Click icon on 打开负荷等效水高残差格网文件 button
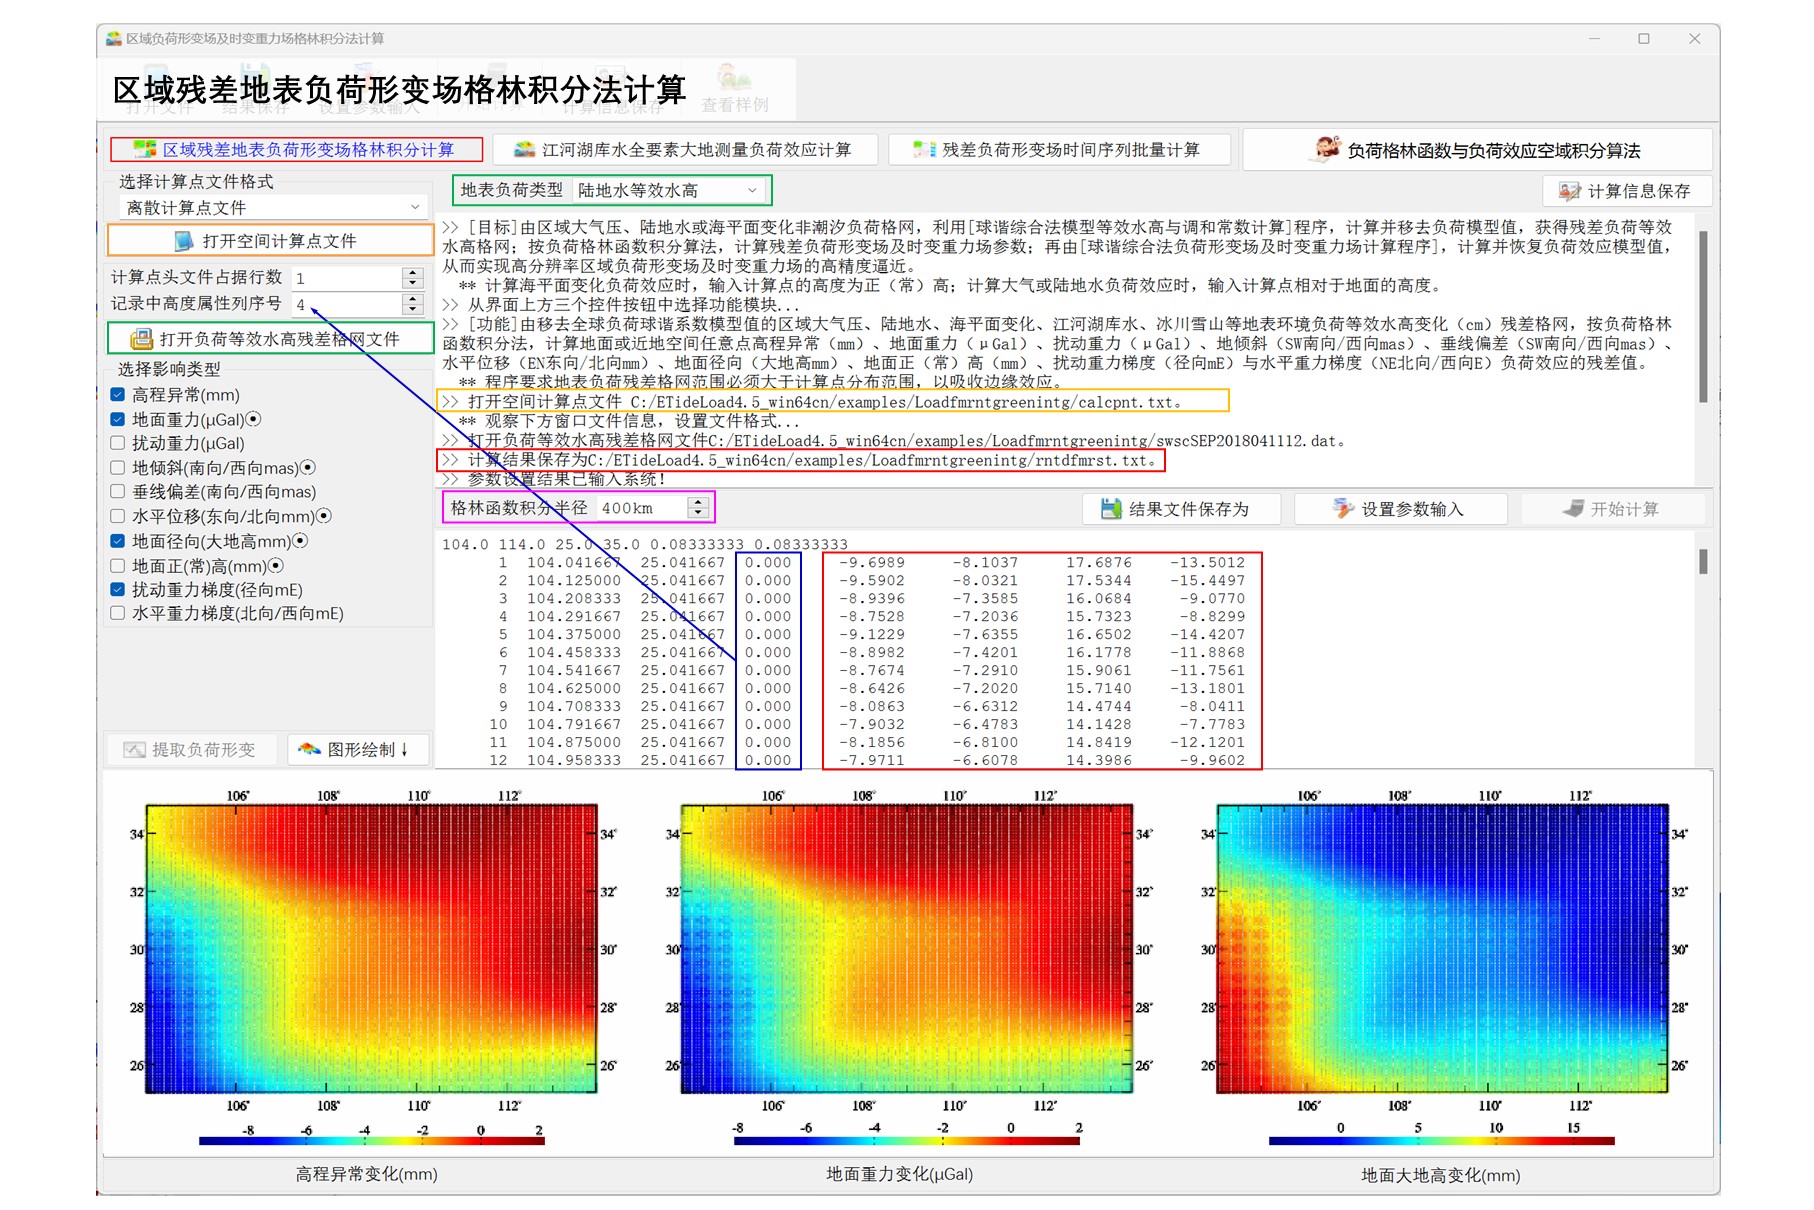 coord(142,339)
